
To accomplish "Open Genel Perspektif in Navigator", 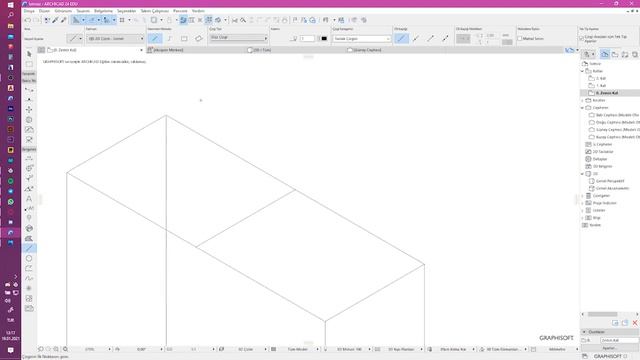I will 610,181.
